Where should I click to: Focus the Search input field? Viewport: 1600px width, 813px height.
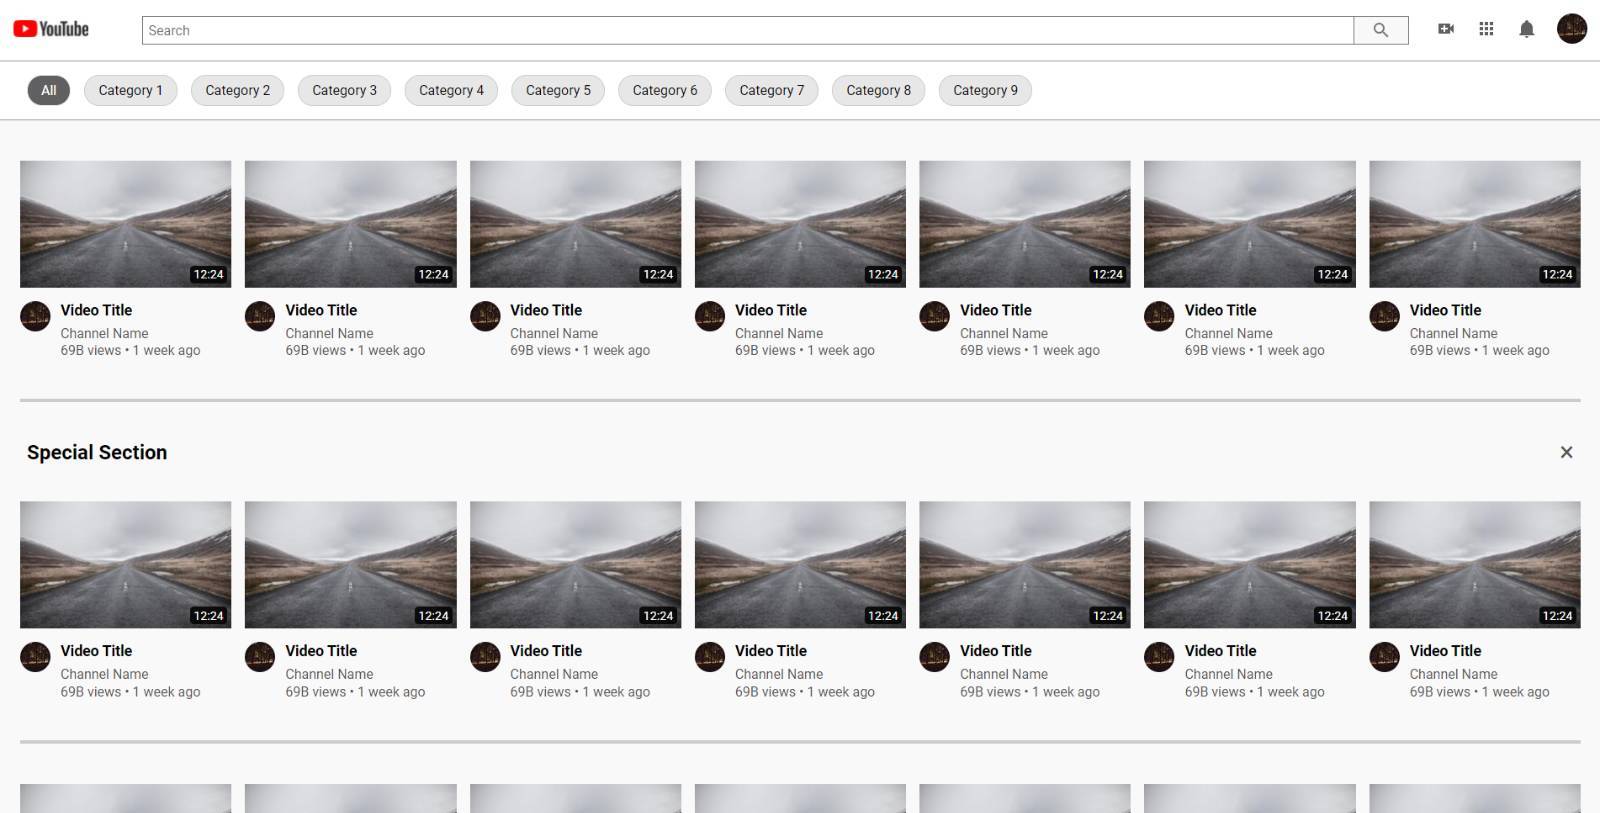coord(747,30)
